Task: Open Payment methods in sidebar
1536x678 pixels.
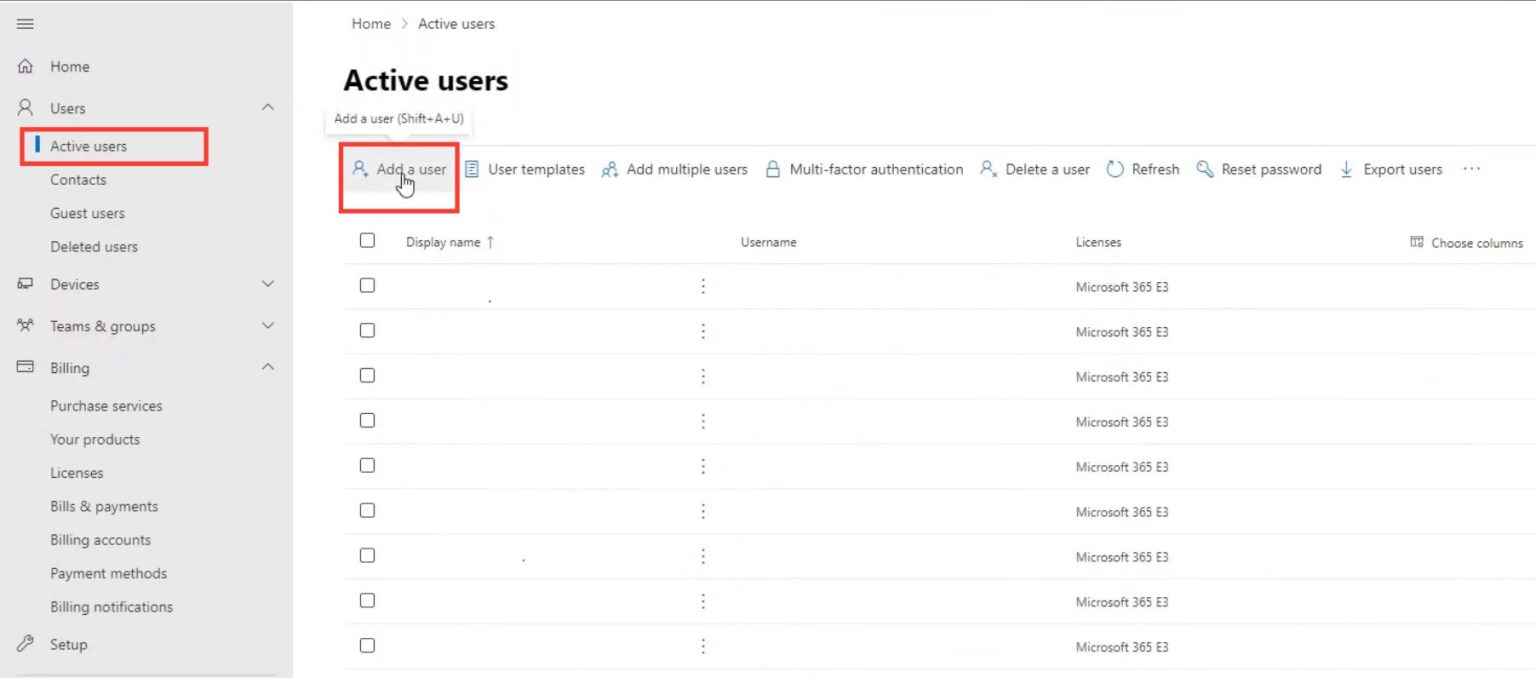Action: click(x=108, y=573)
